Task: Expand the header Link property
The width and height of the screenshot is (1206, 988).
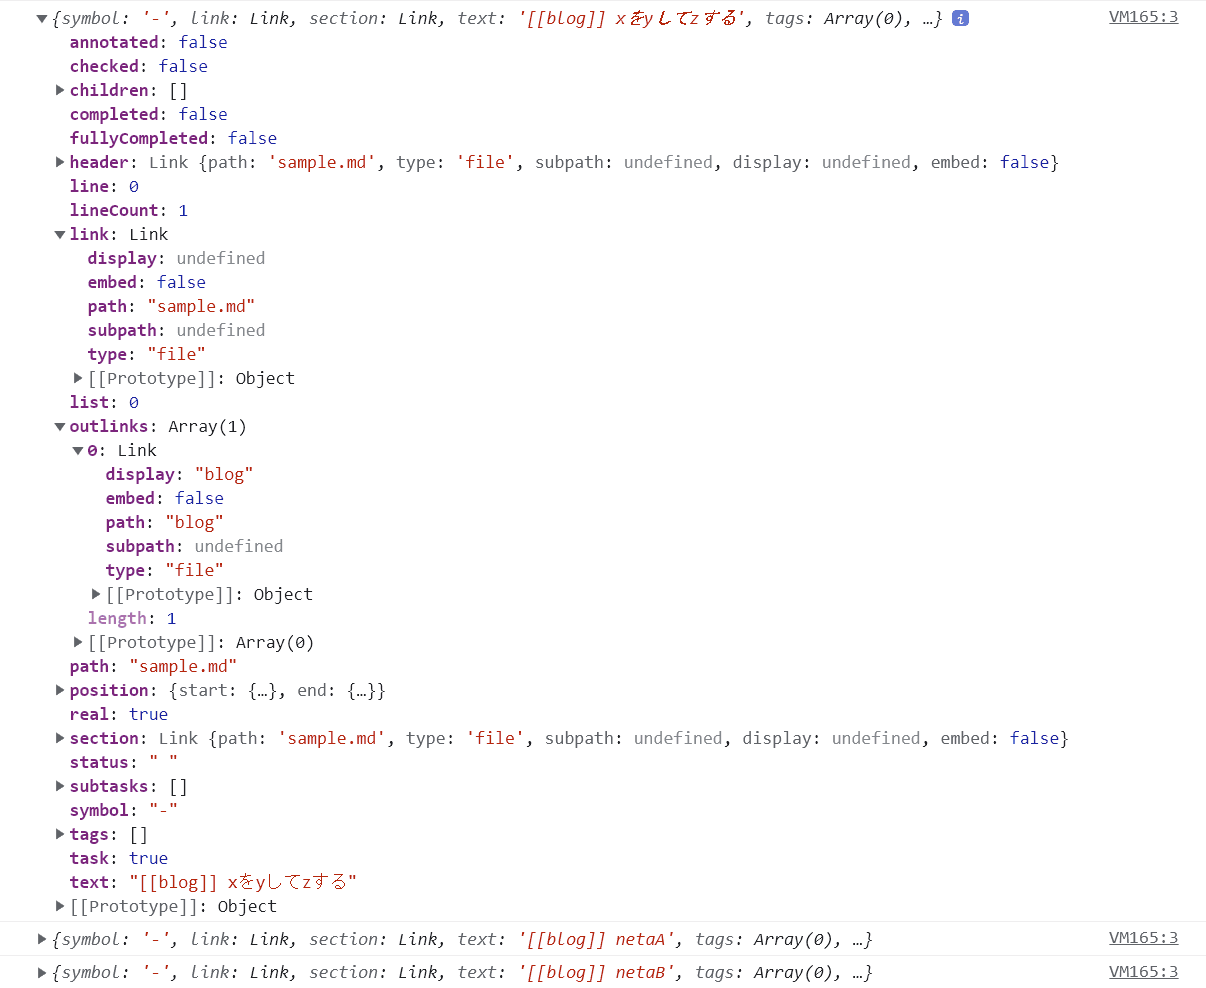Action: [x=60, y=162]
